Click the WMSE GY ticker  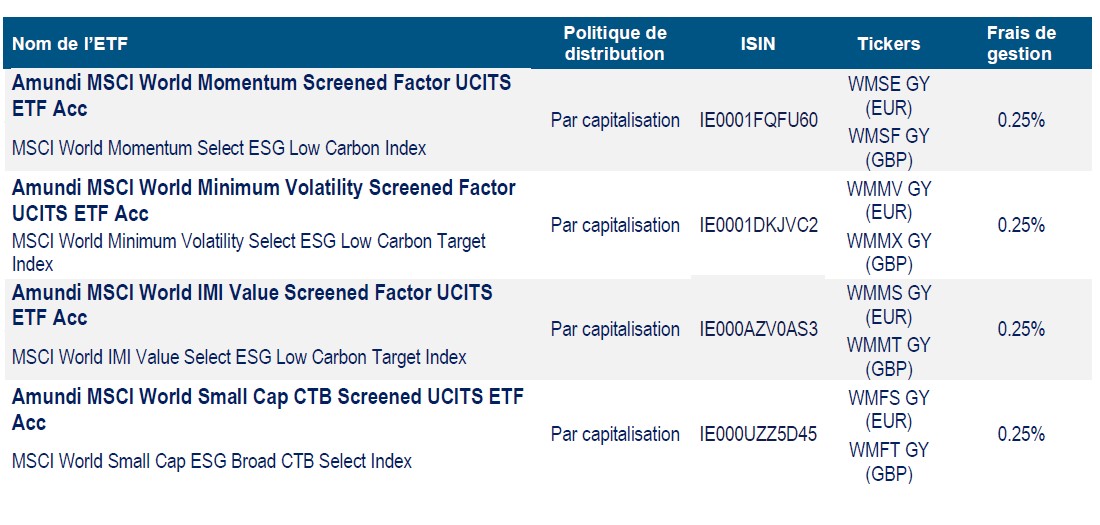point(888,85)
